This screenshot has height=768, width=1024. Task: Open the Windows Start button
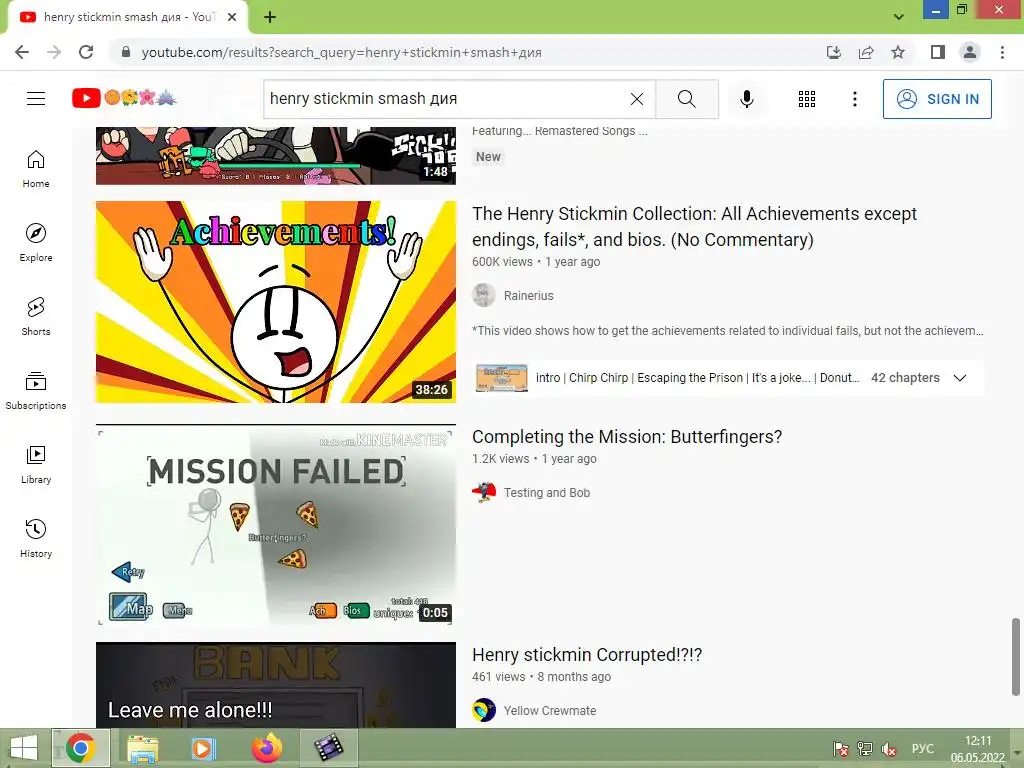tap(24, 748)
